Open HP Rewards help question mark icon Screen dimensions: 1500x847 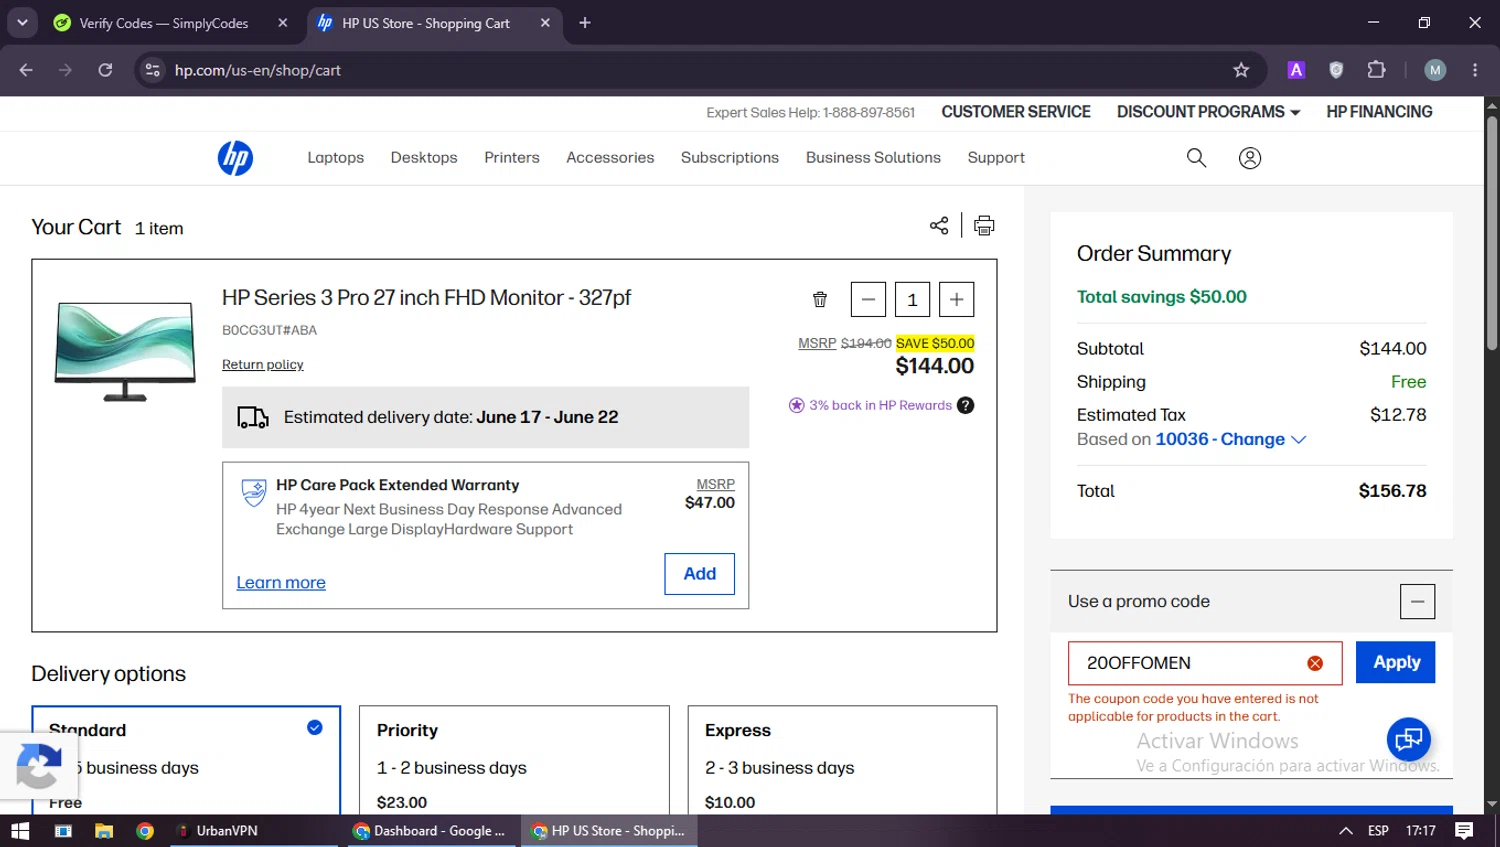tap(965, 405)
